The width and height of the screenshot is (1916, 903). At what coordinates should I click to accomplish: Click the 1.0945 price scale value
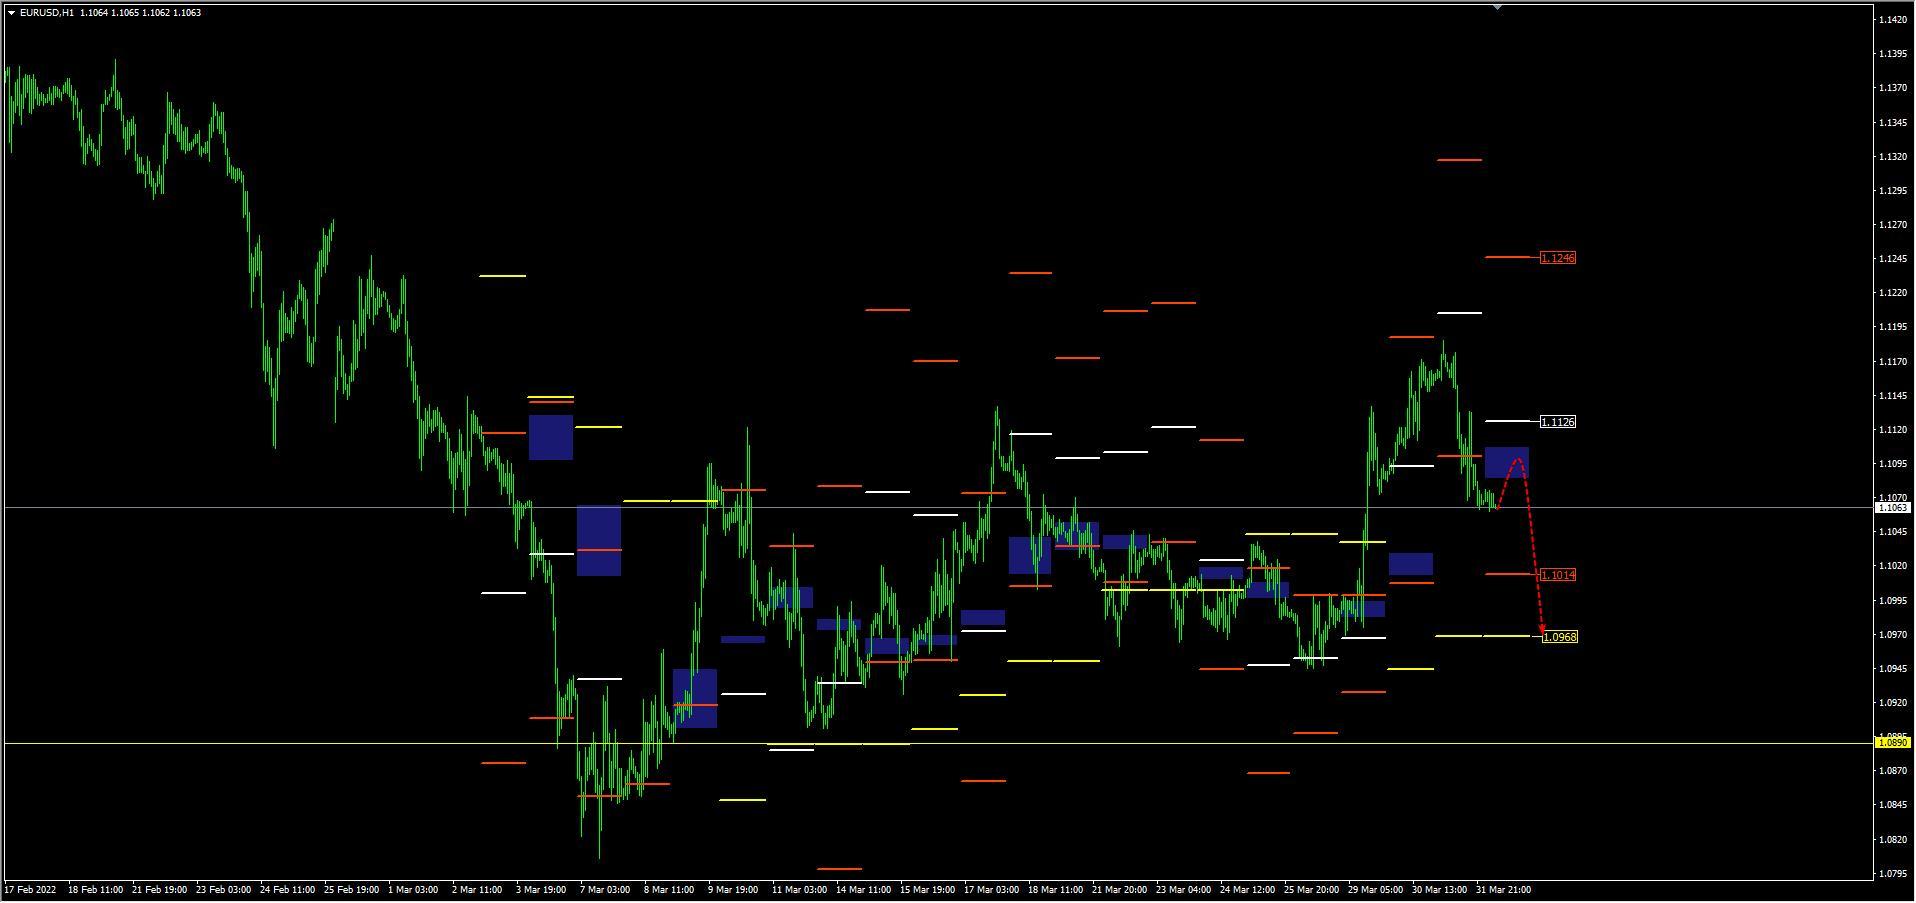pos(1892,669)
